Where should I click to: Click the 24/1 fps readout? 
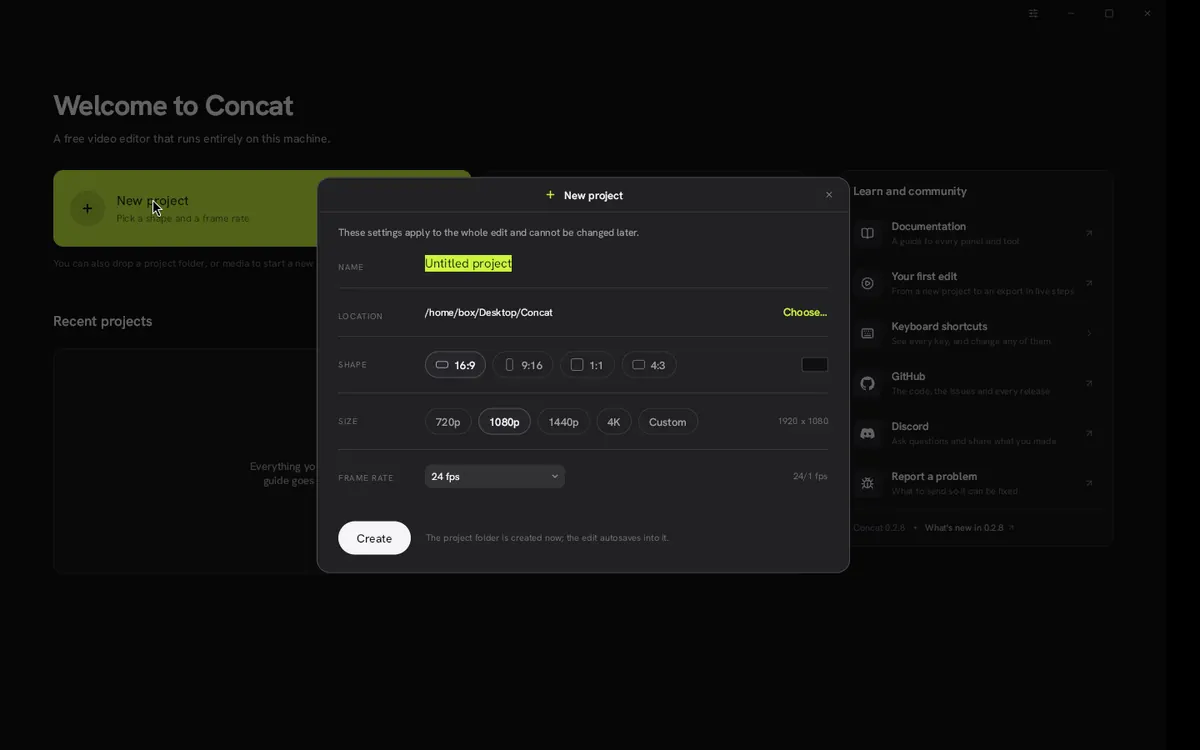(810, 477)
